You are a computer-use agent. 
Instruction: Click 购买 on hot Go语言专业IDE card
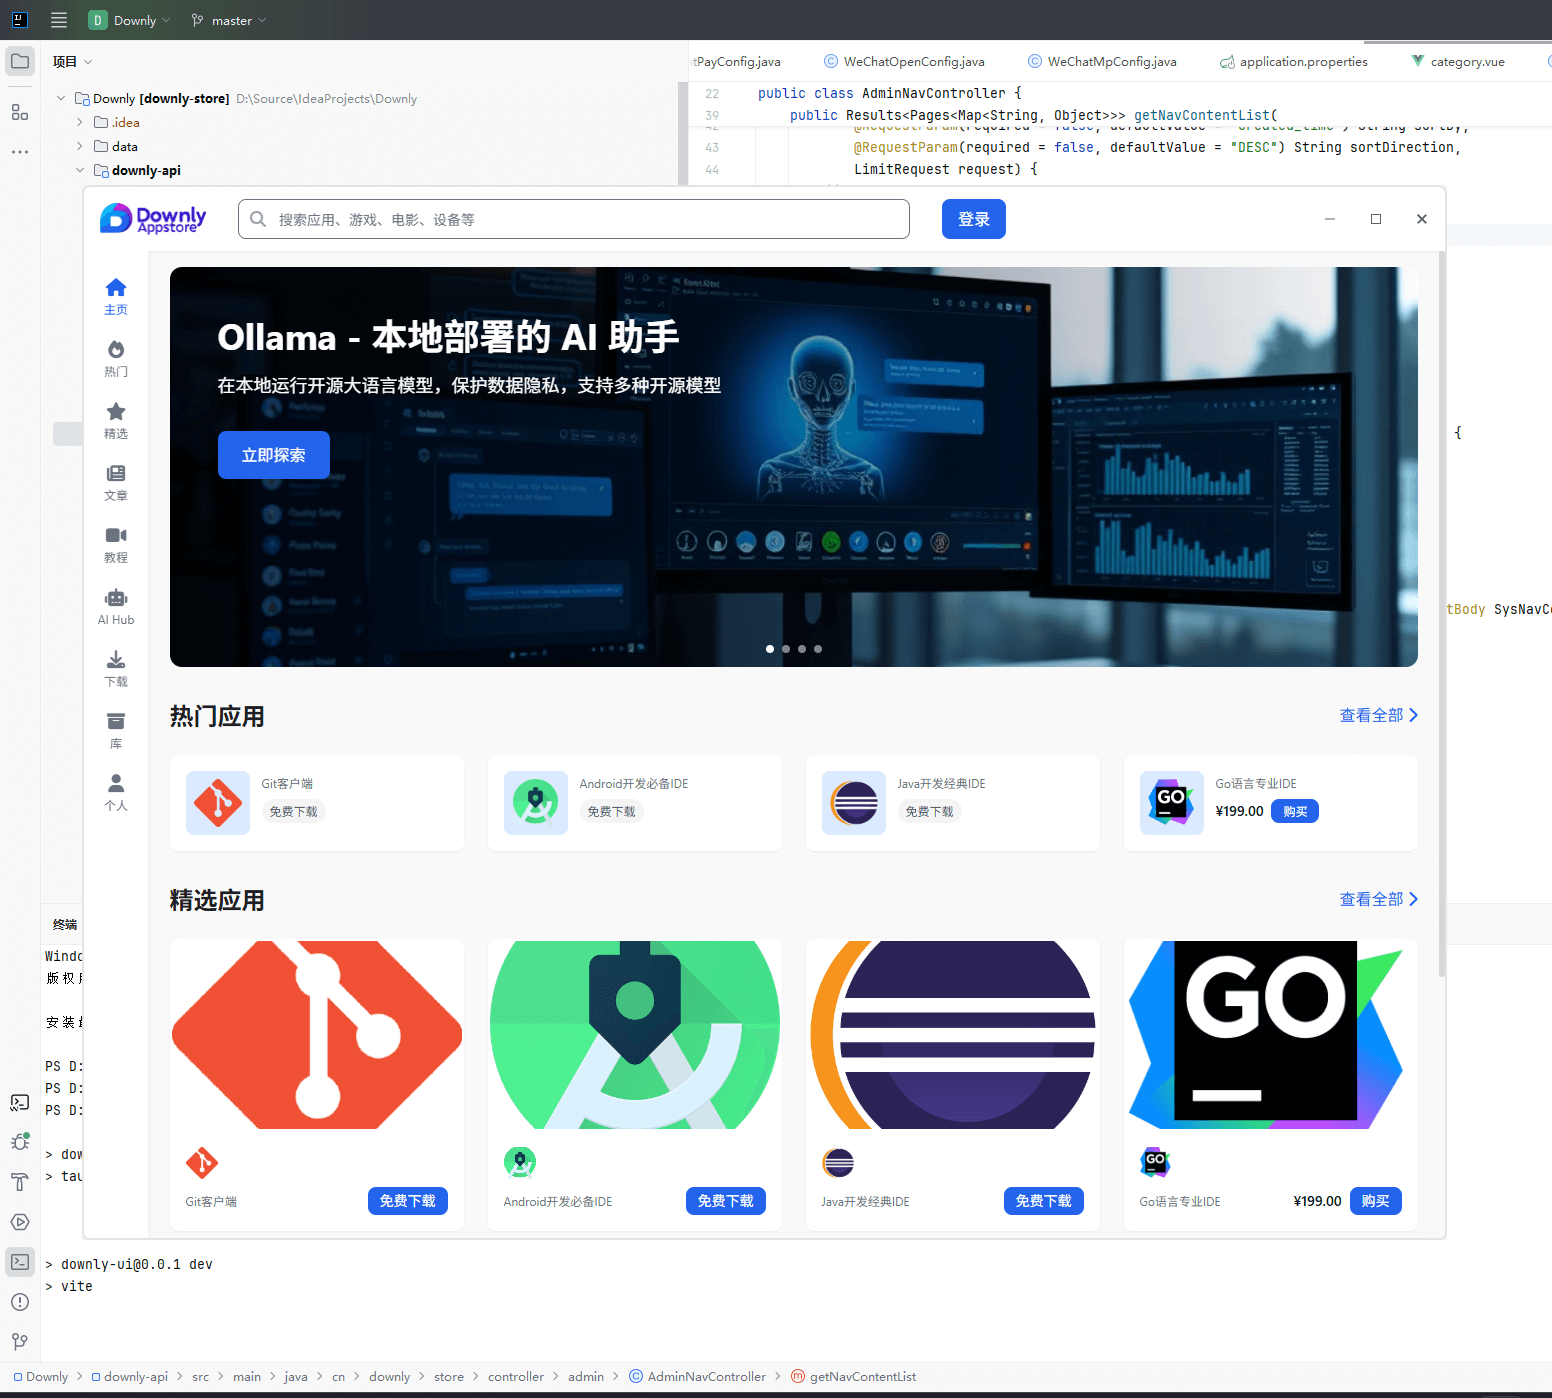(1295, 811)
